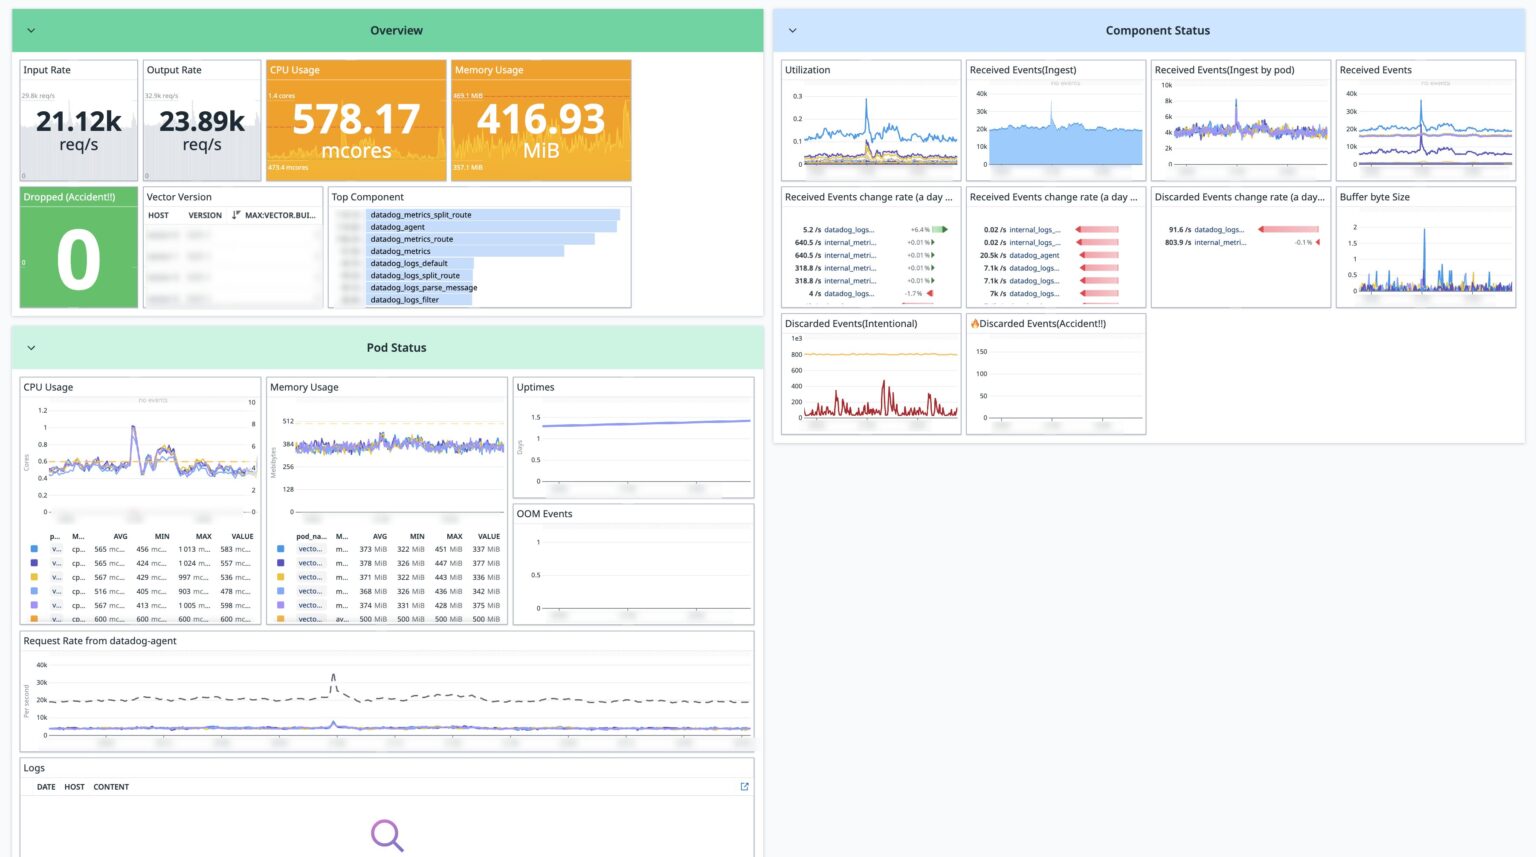The height and width of the screenshot is (857, 1536).
Task: Click the fire icon on Discarded Events(Accident!!) title
Action: (976, 323)
